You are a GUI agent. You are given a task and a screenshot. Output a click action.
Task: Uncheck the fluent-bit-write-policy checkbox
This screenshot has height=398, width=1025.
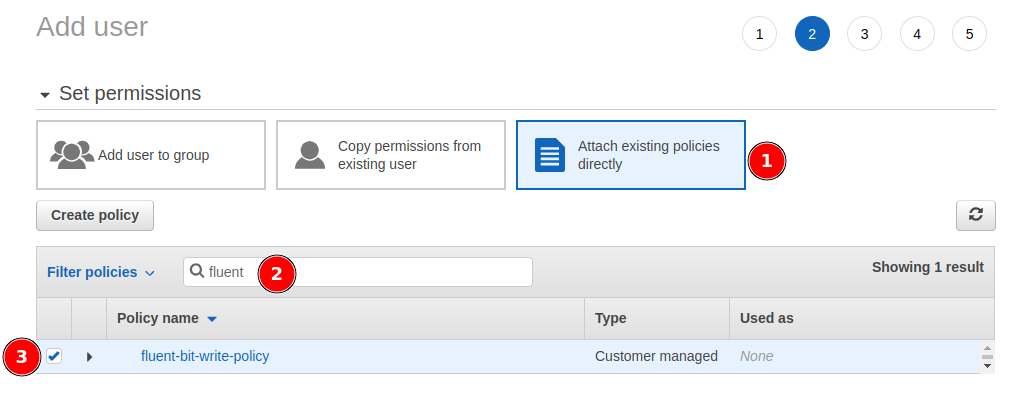[54, 356]
